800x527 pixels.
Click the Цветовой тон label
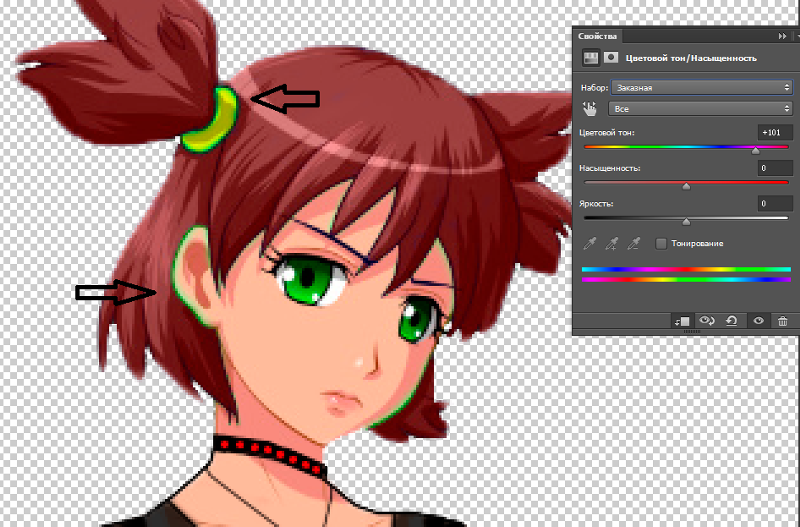coord(607,133)
